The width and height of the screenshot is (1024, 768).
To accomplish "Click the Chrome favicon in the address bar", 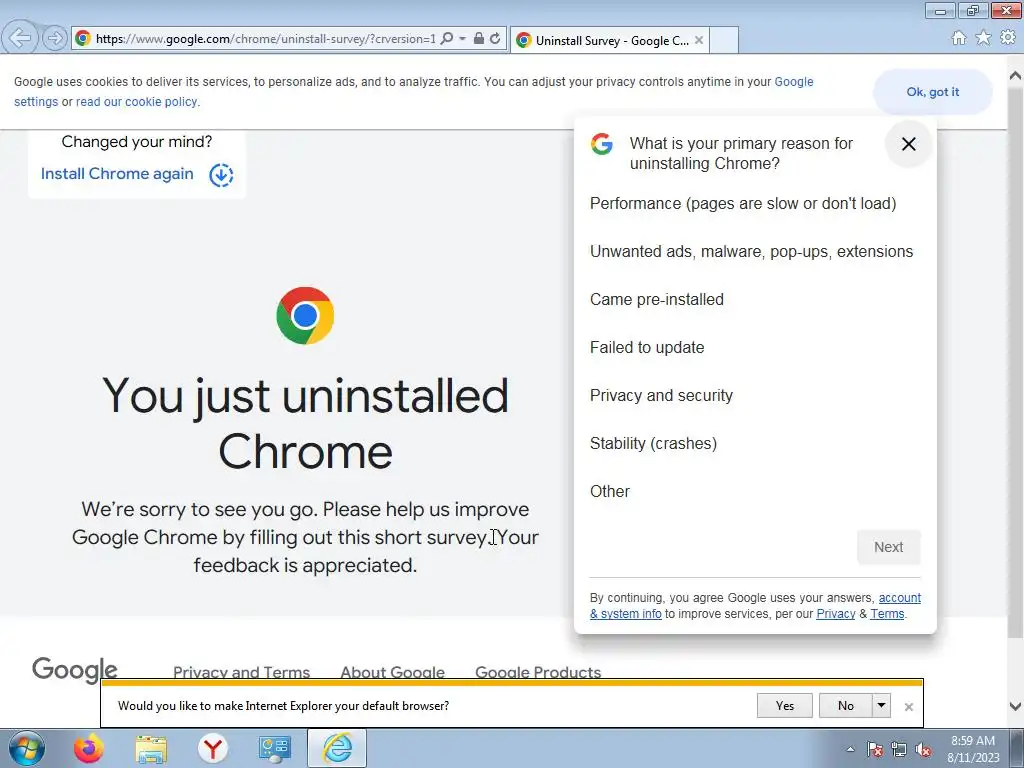I will coord(83,39).
